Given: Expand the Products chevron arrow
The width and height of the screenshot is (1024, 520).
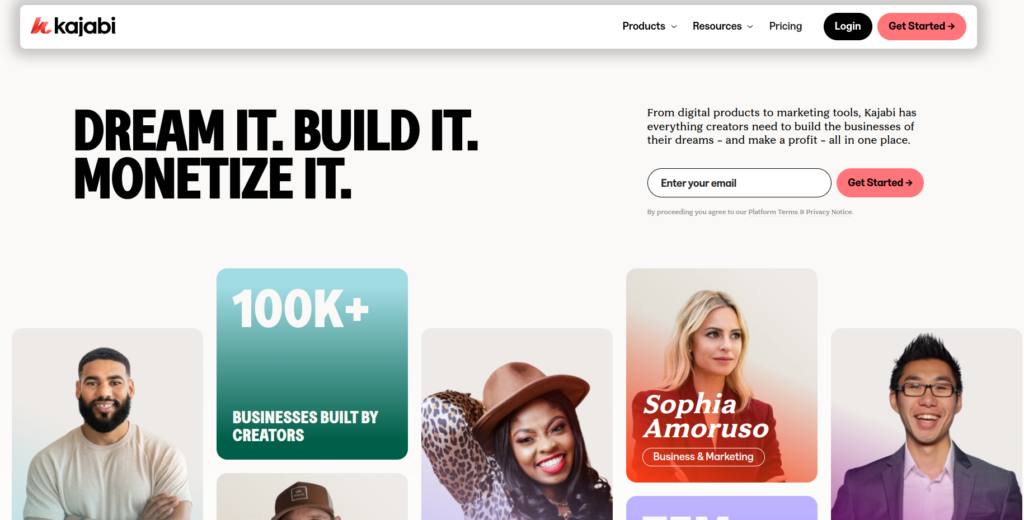Looking at the screenshot, I should click(x=674, y=27).
